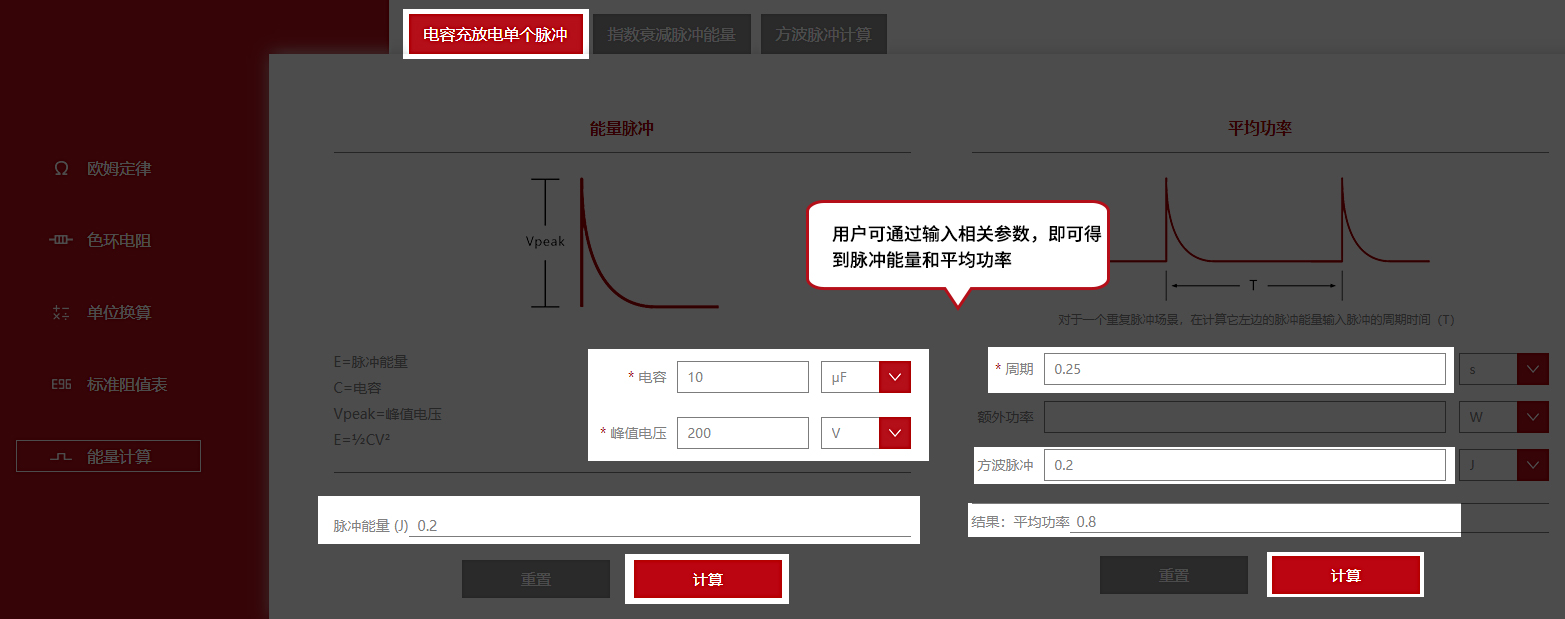The height and width of the screenshot is (619, 1565).
Task: Reset the average power section
Action: 1173,576
